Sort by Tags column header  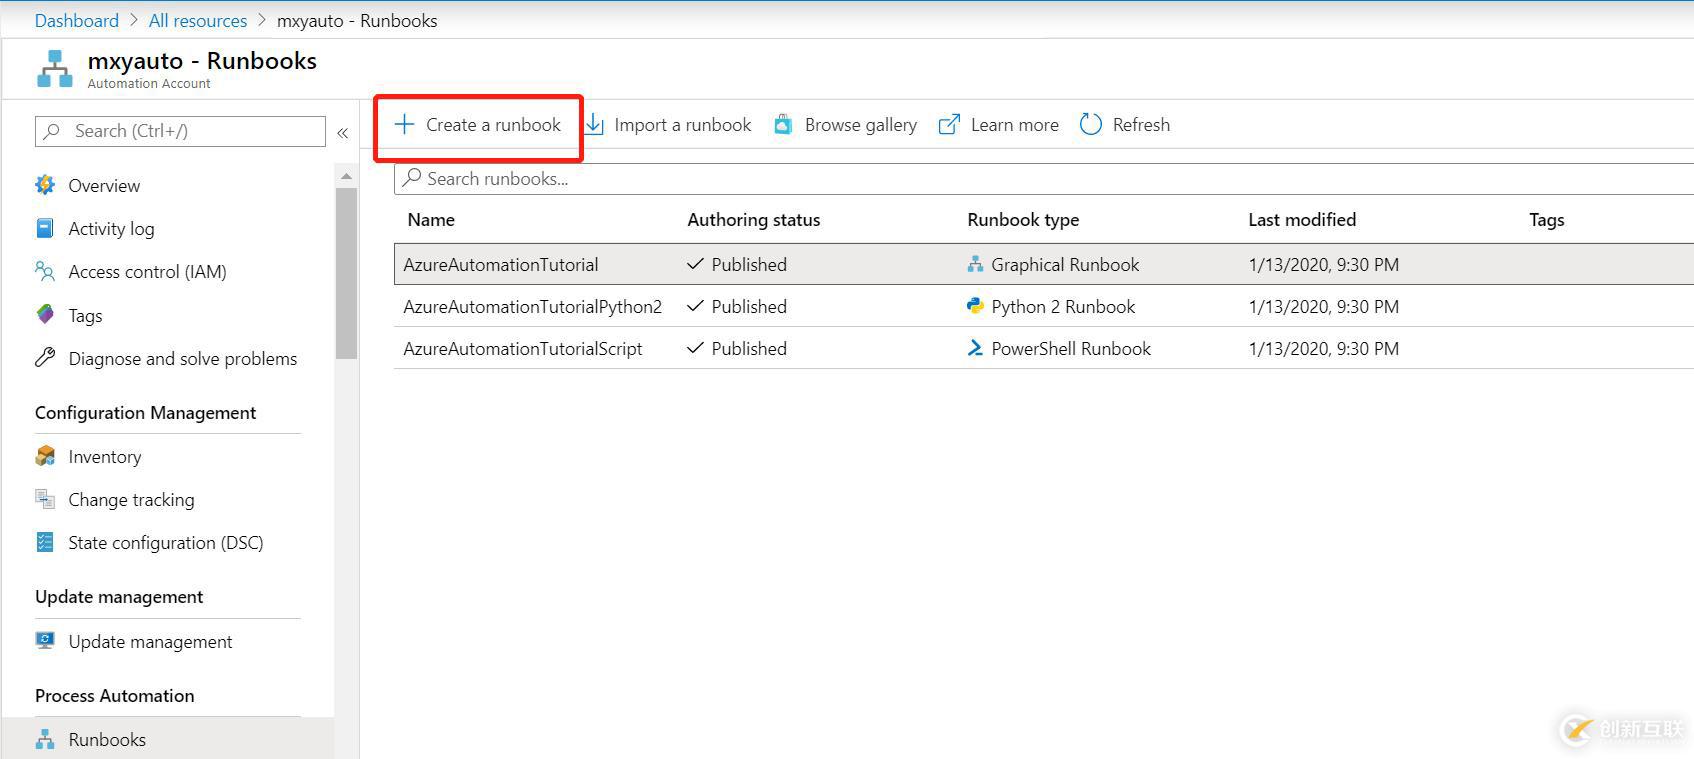(x=1546, y=220)
